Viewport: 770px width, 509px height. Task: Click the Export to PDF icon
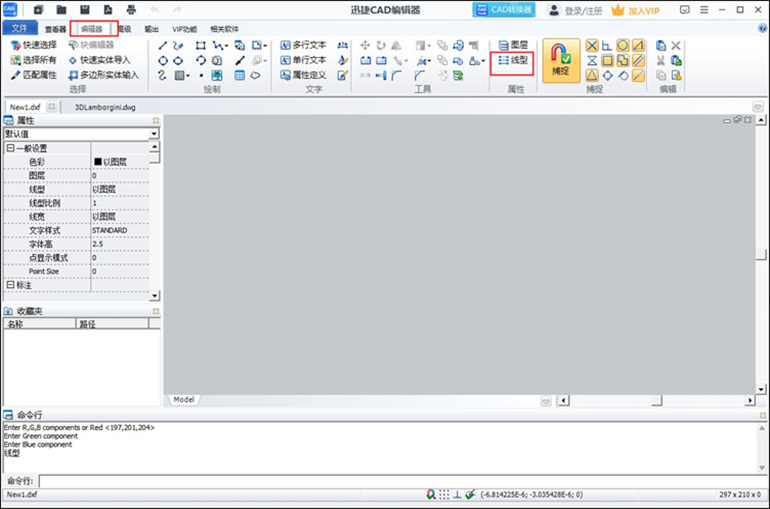tap(108, 10)
